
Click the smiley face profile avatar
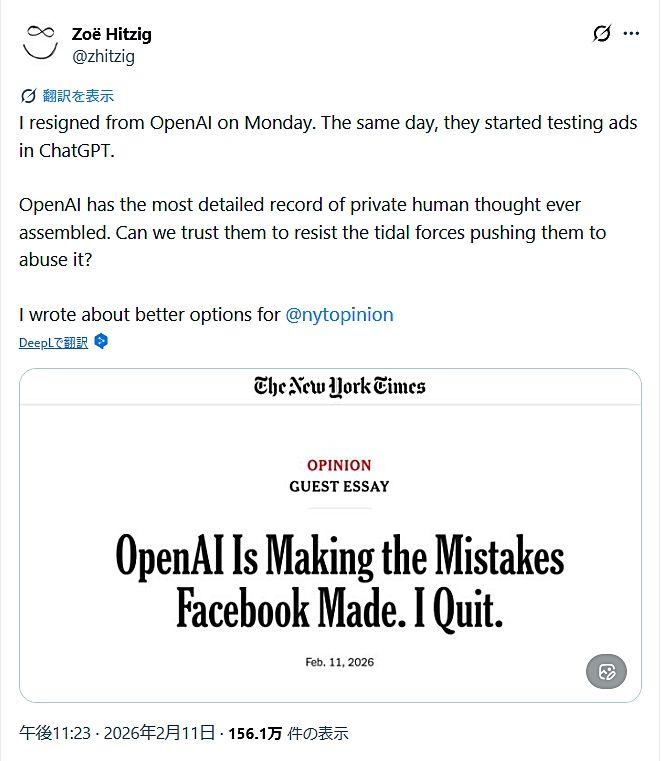tap(40, 43)
